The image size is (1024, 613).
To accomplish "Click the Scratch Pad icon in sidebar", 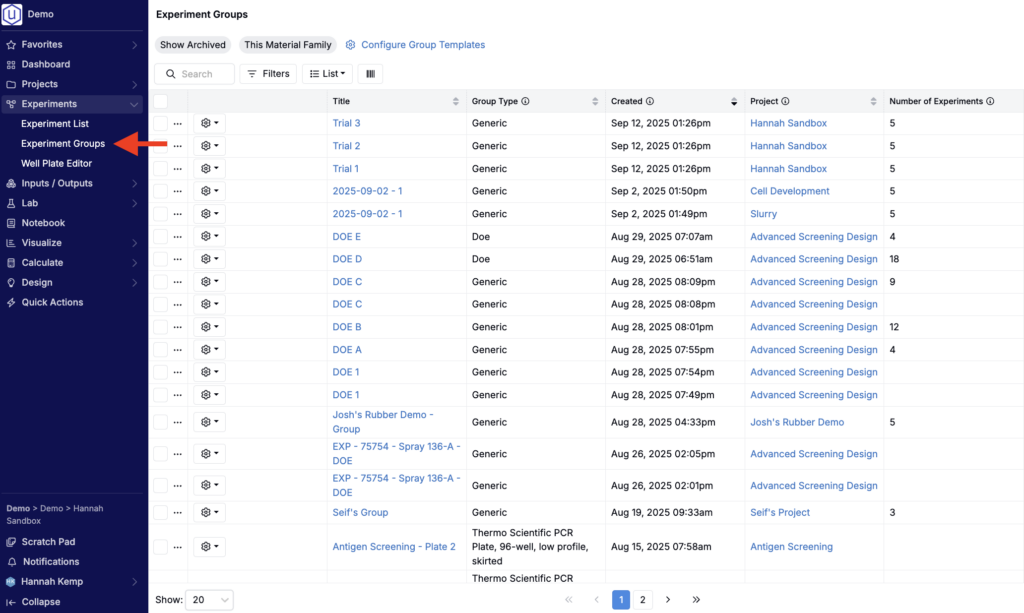I will tap(12, 542).
